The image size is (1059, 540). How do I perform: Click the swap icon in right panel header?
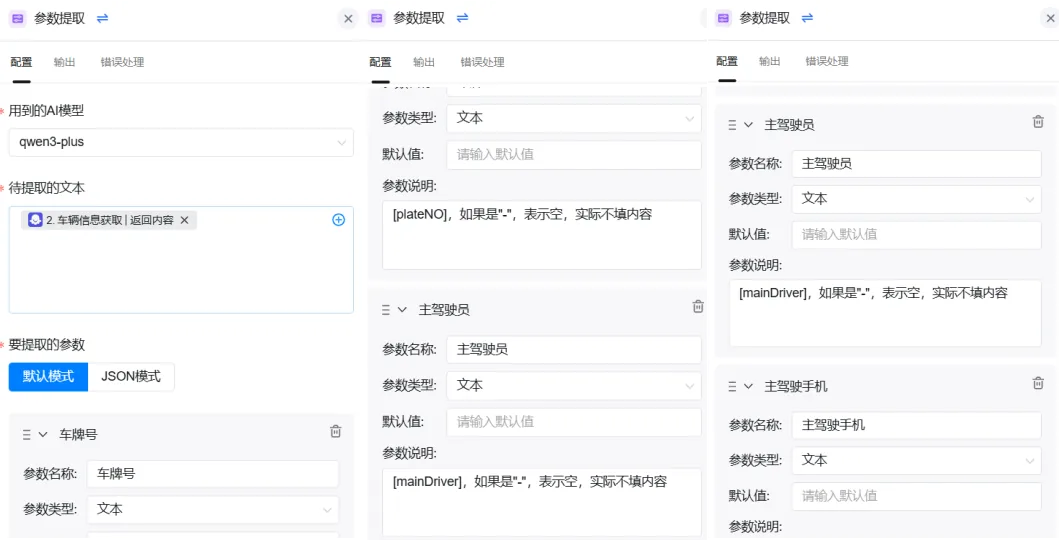tap(807, 18)
